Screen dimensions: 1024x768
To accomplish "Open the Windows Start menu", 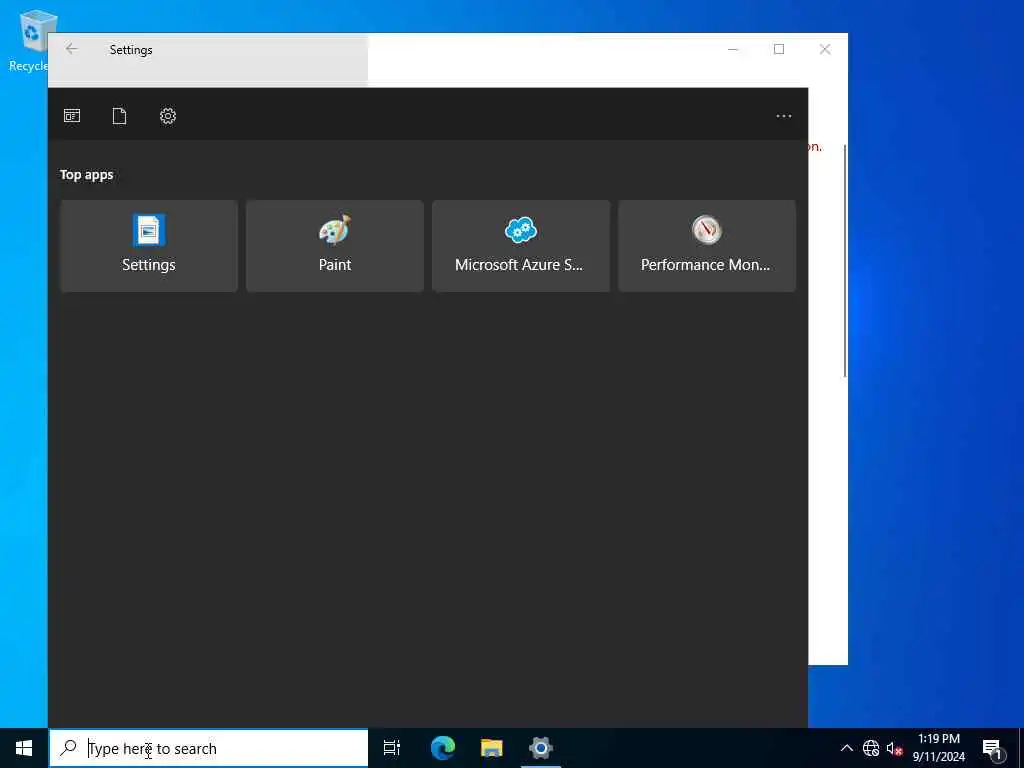I will (x=24, y=748).
